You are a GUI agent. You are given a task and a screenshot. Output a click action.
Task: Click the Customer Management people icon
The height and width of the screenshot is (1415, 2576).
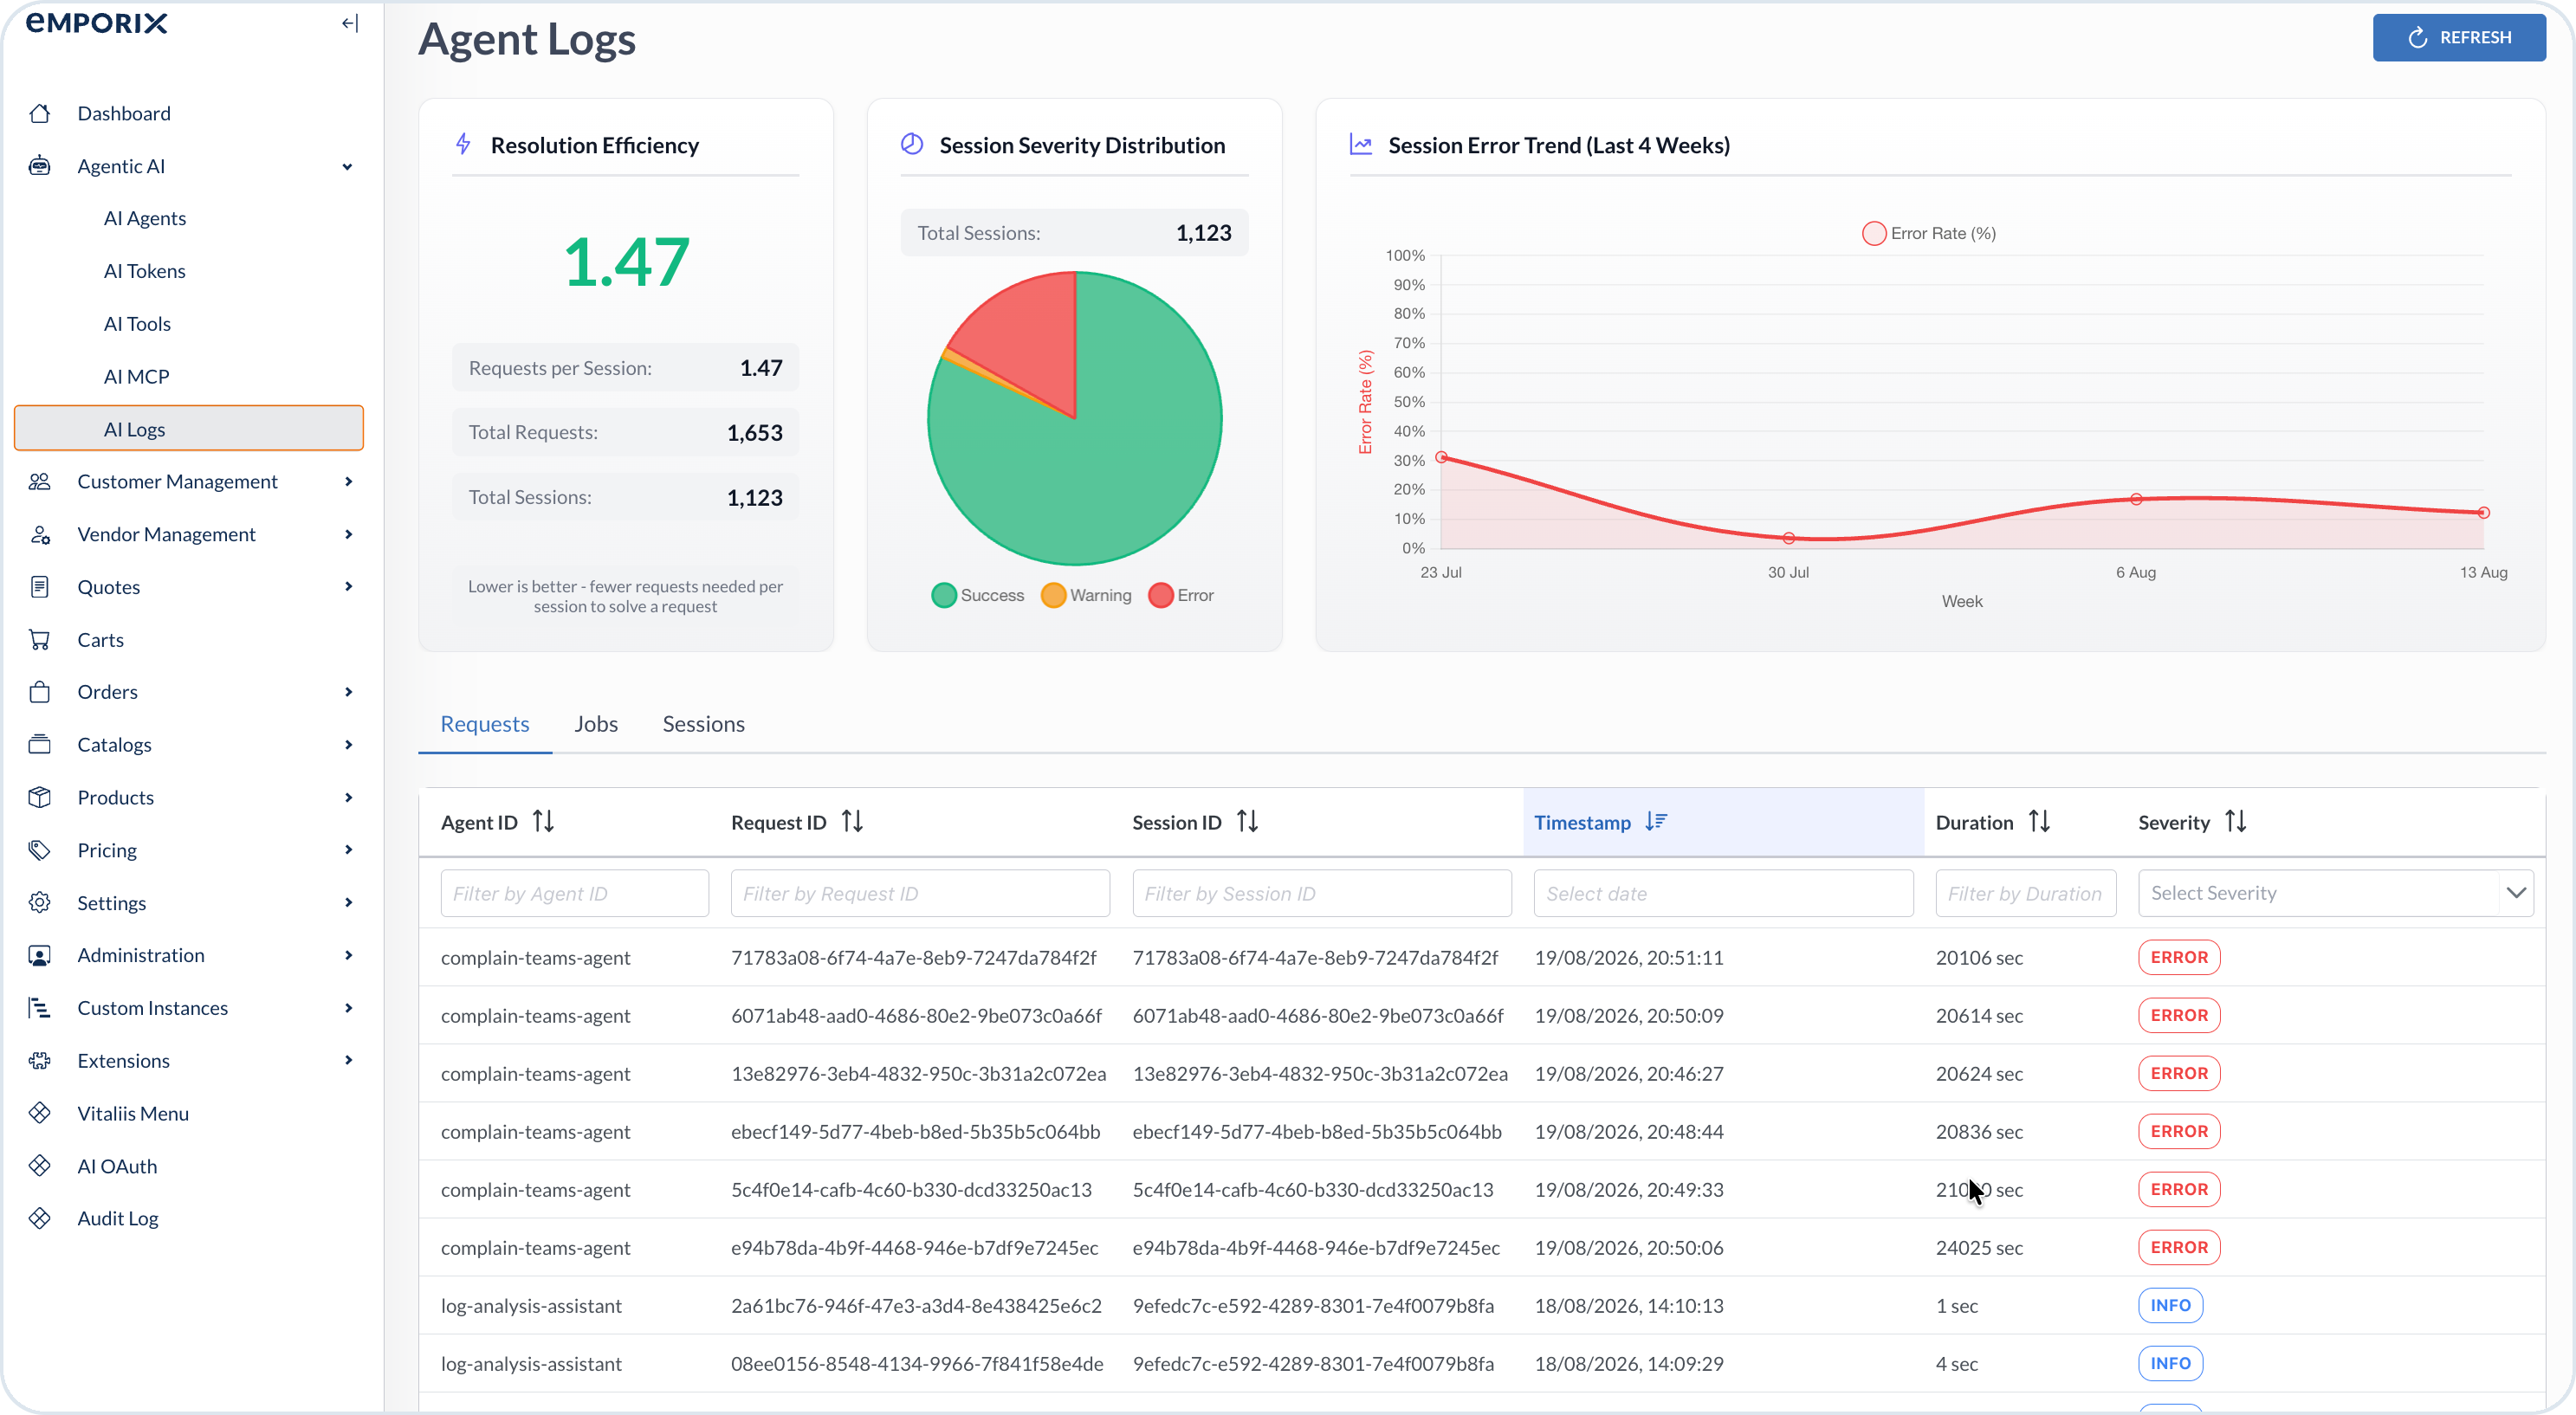(40, 481)
